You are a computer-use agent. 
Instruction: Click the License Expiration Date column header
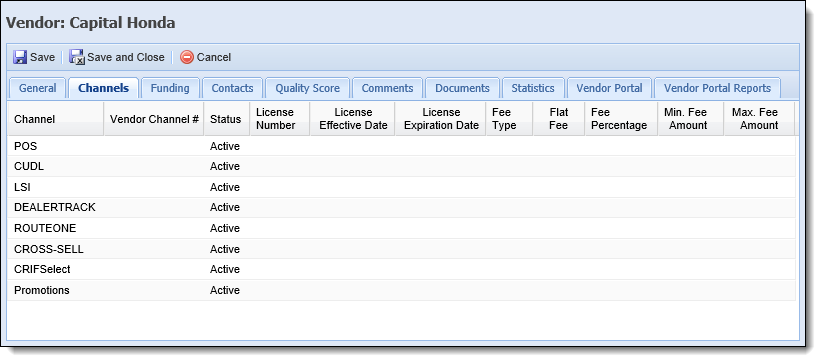tap(441, 119)
